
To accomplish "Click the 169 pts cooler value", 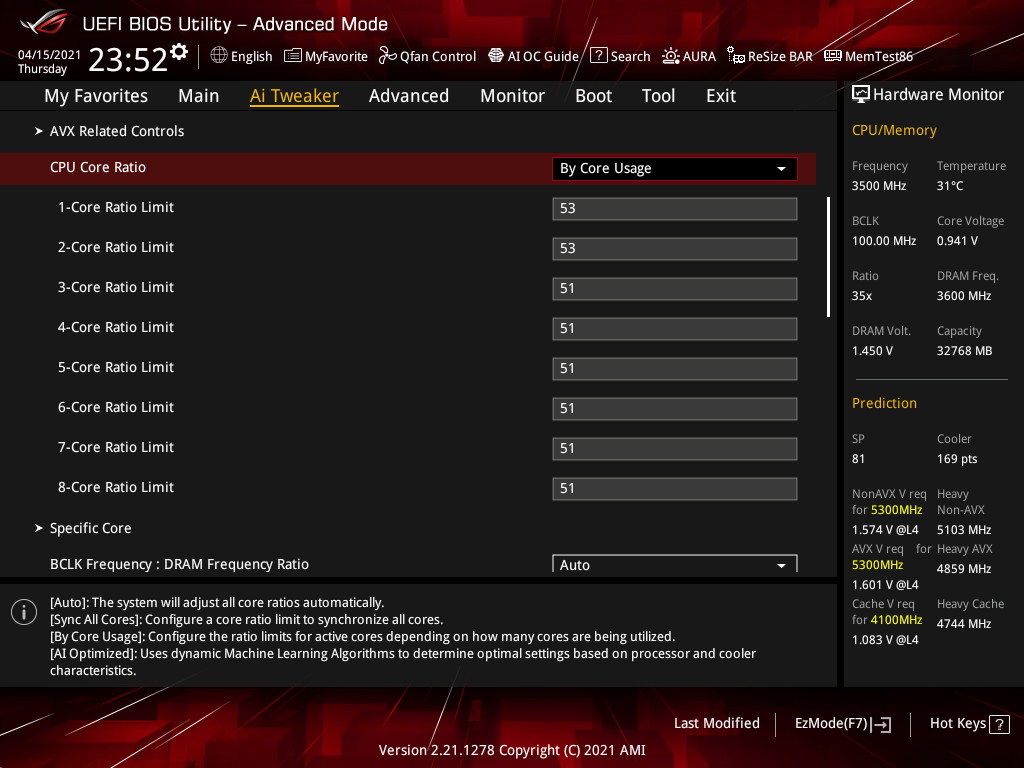I will point(957,458).
